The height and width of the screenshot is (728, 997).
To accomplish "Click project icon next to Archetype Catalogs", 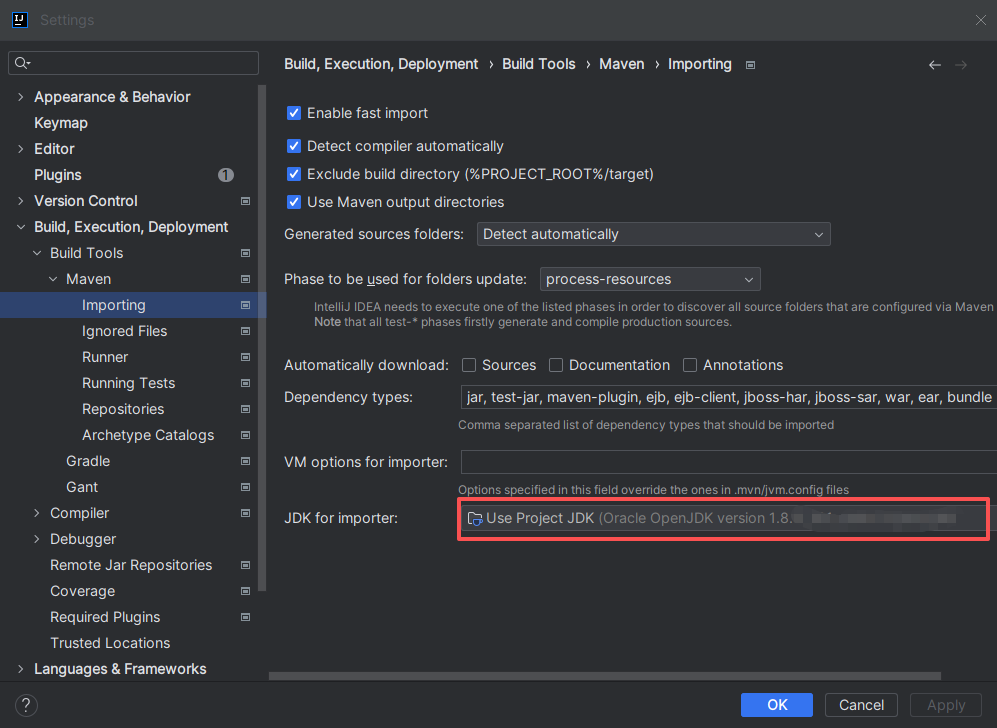I will point(245,436).
